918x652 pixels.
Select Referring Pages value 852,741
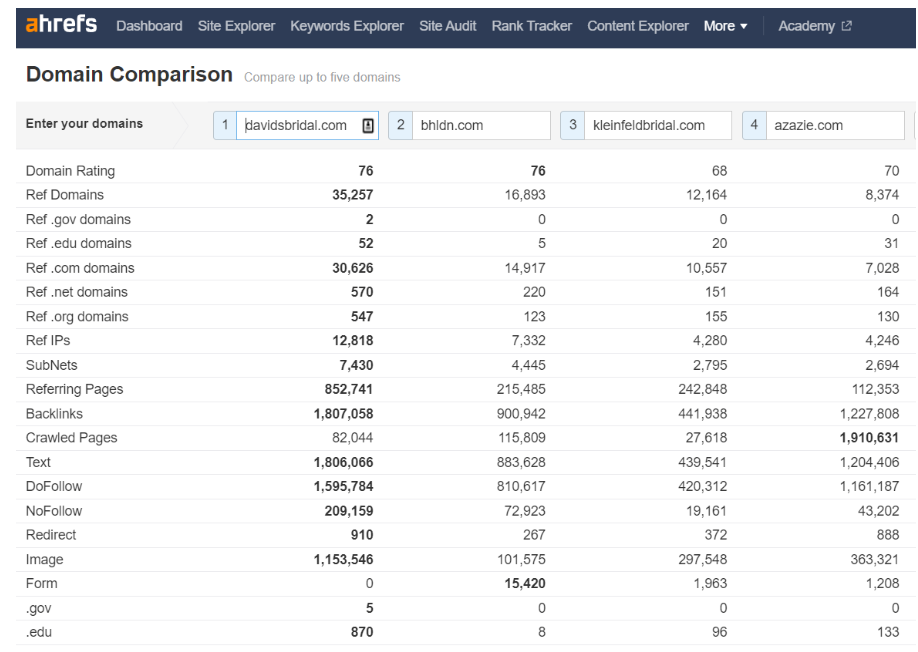click(x=349, y=389)
